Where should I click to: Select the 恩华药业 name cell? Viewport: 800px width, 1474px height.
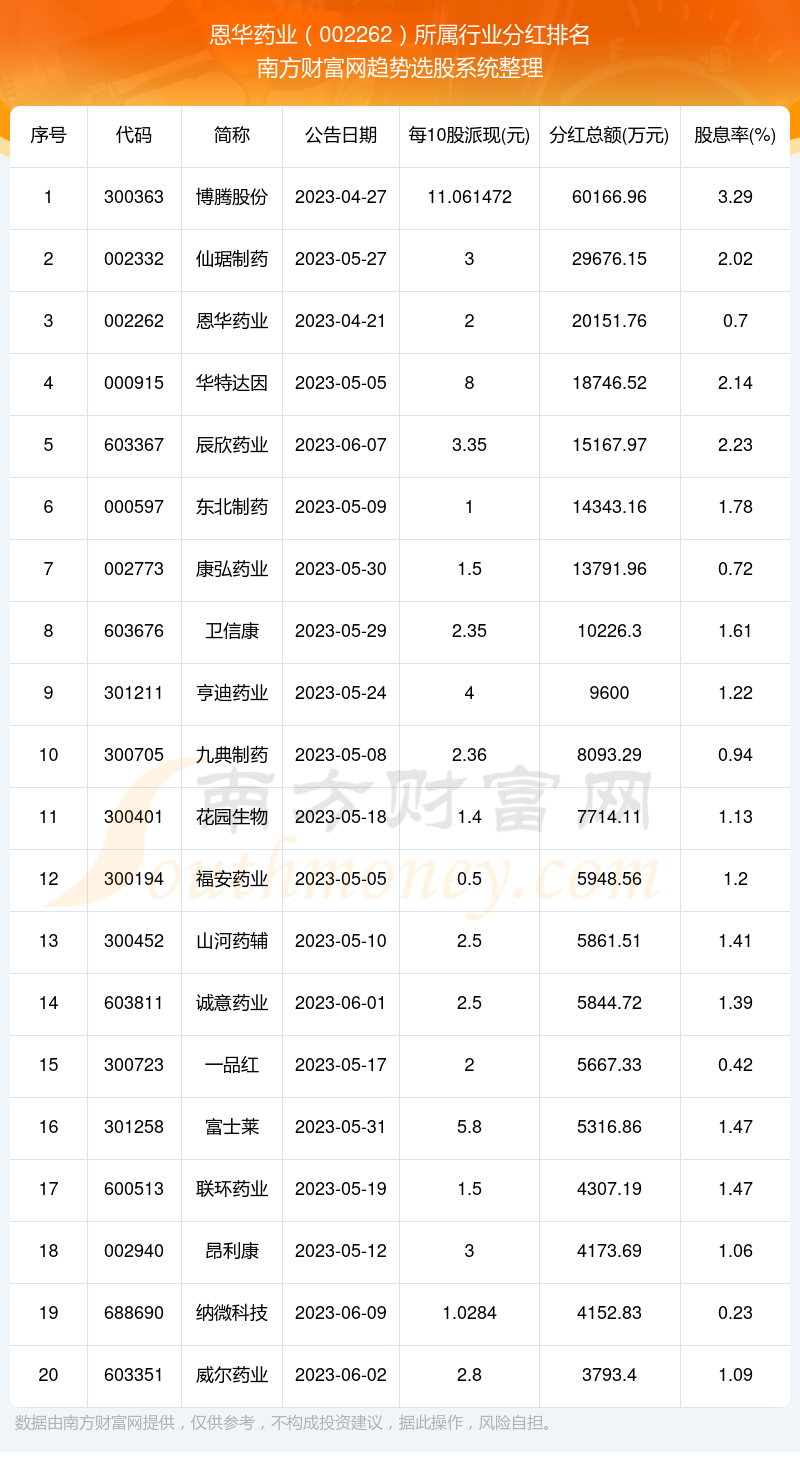coord(232,321)
